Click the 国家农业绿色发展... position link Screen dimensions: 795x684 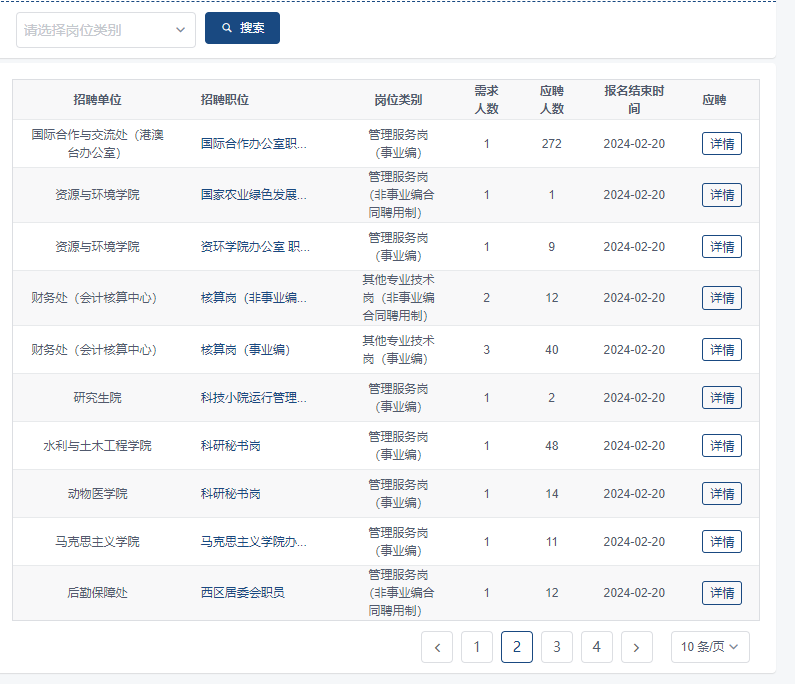(254, 195)
